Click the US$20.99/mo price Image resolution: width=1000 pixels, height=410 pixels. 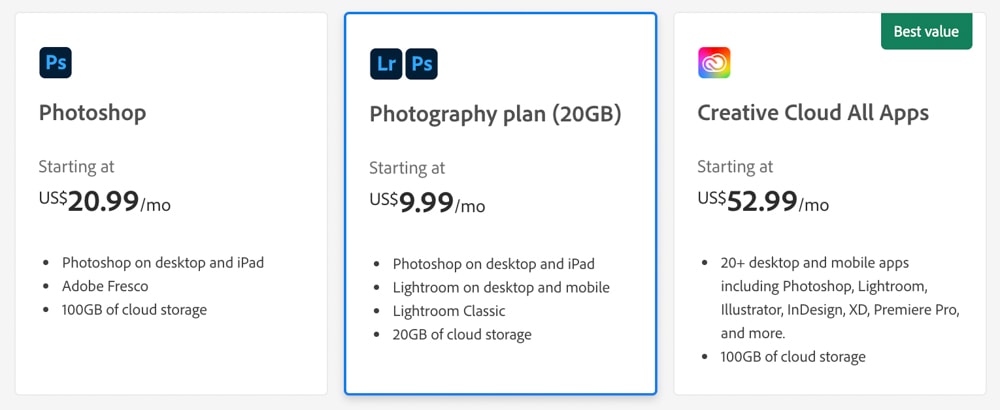(x=105, y=201)
